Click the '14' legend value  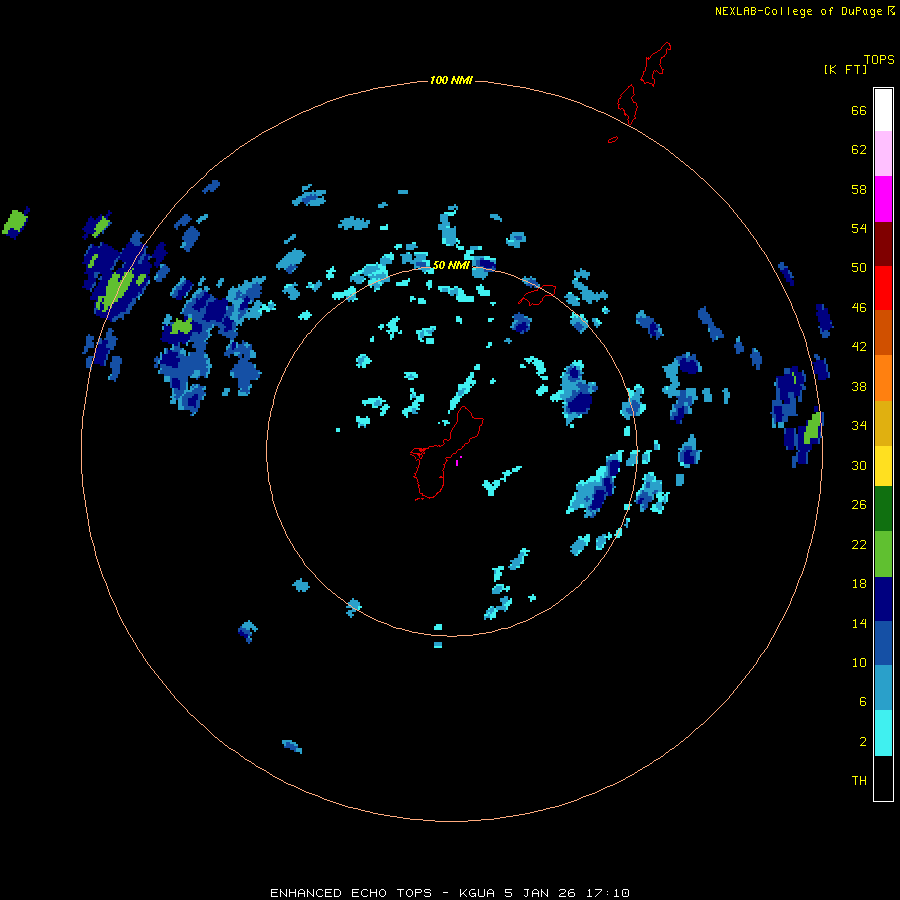(x=859, y=623)
